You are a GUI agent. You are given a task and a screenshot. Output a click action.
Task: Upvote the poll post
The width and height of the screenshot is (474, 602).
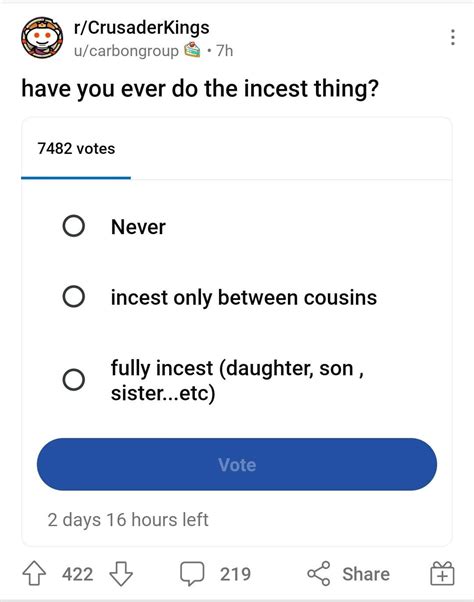[x=34, y=574]
